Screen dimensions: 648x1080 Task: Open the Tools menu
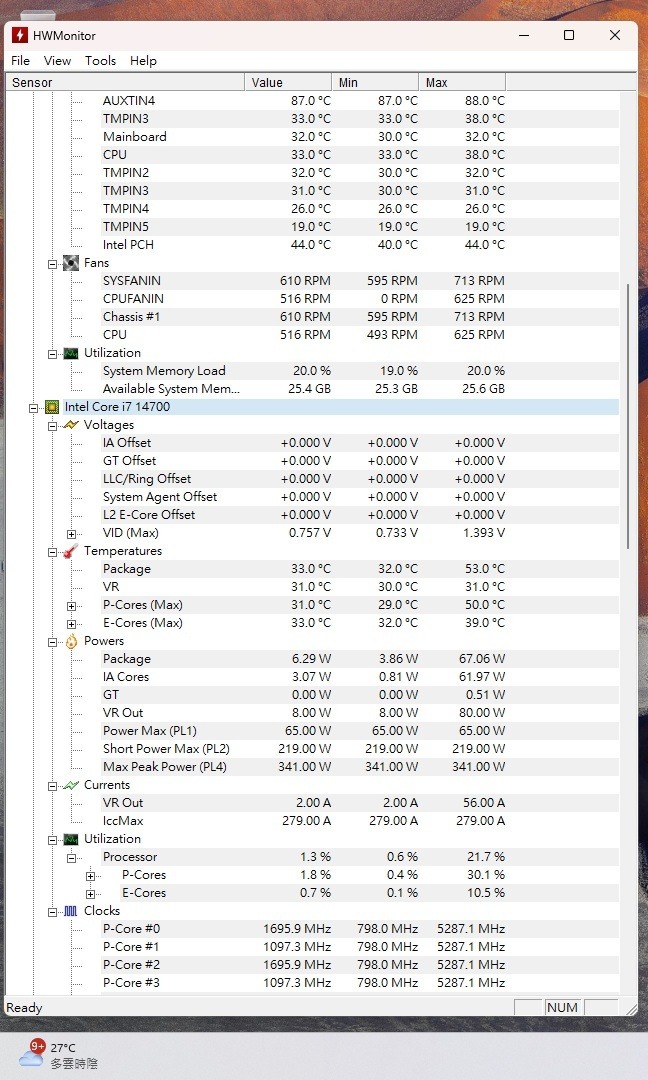101,61
